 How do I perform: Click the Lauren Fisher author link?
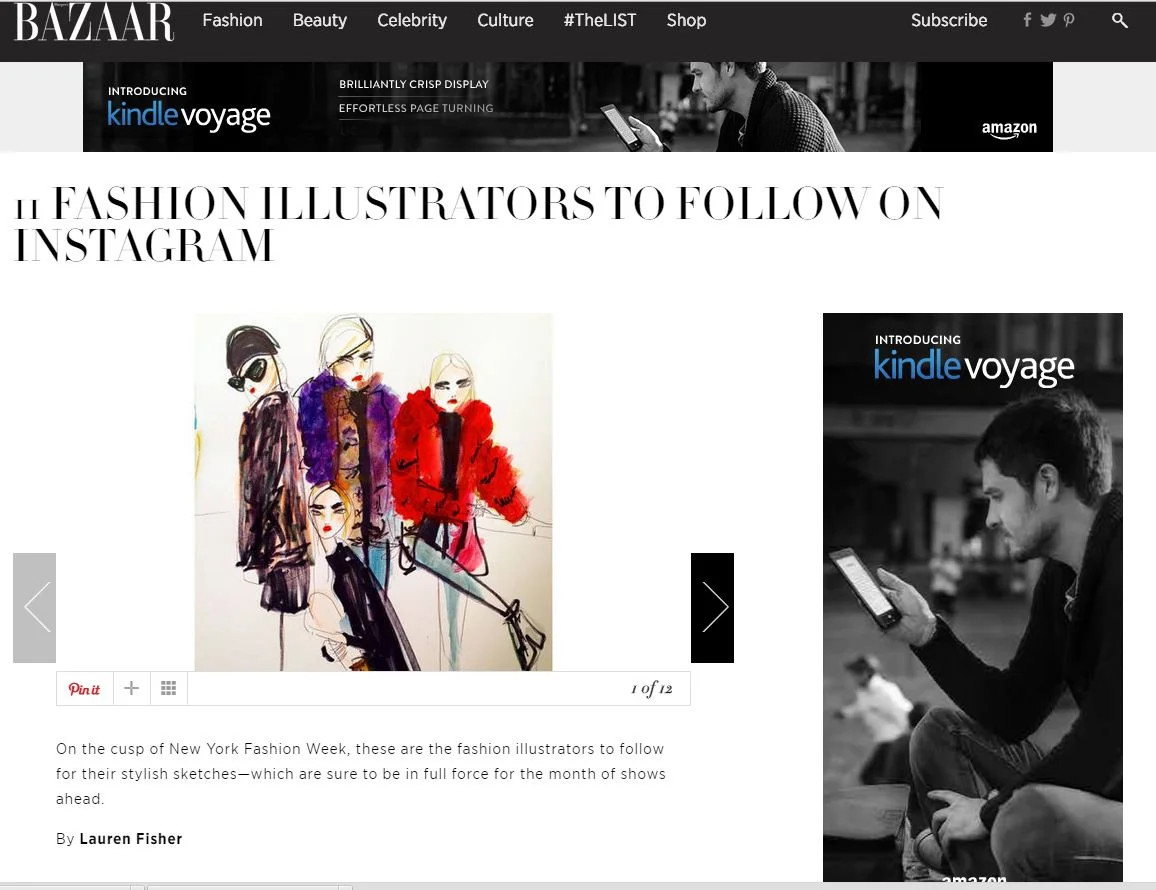coord(130,838)
